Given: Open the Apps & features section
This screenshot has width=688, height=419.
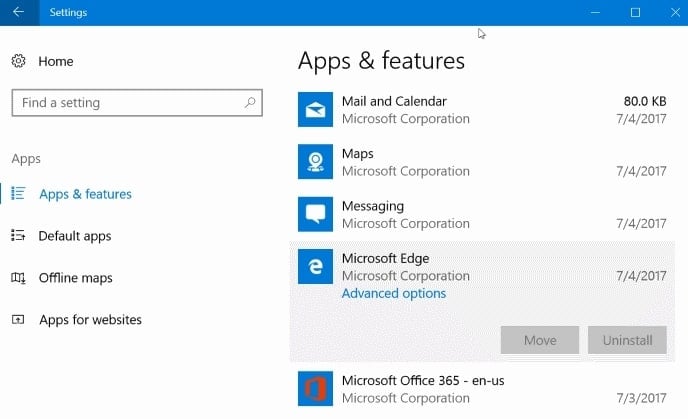Looking at the screenshot, I should 85,194.
